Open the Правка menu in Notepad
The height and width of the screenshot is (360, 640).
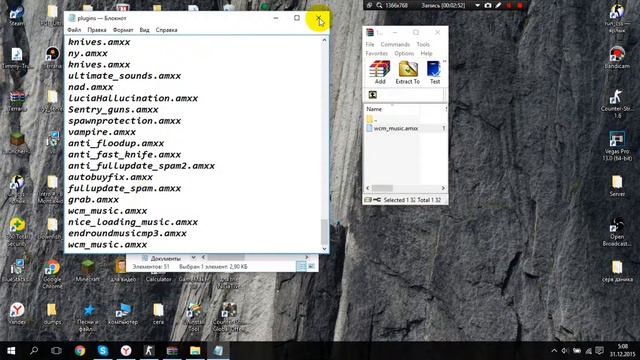pyautogui.click(x=97, y=30)
